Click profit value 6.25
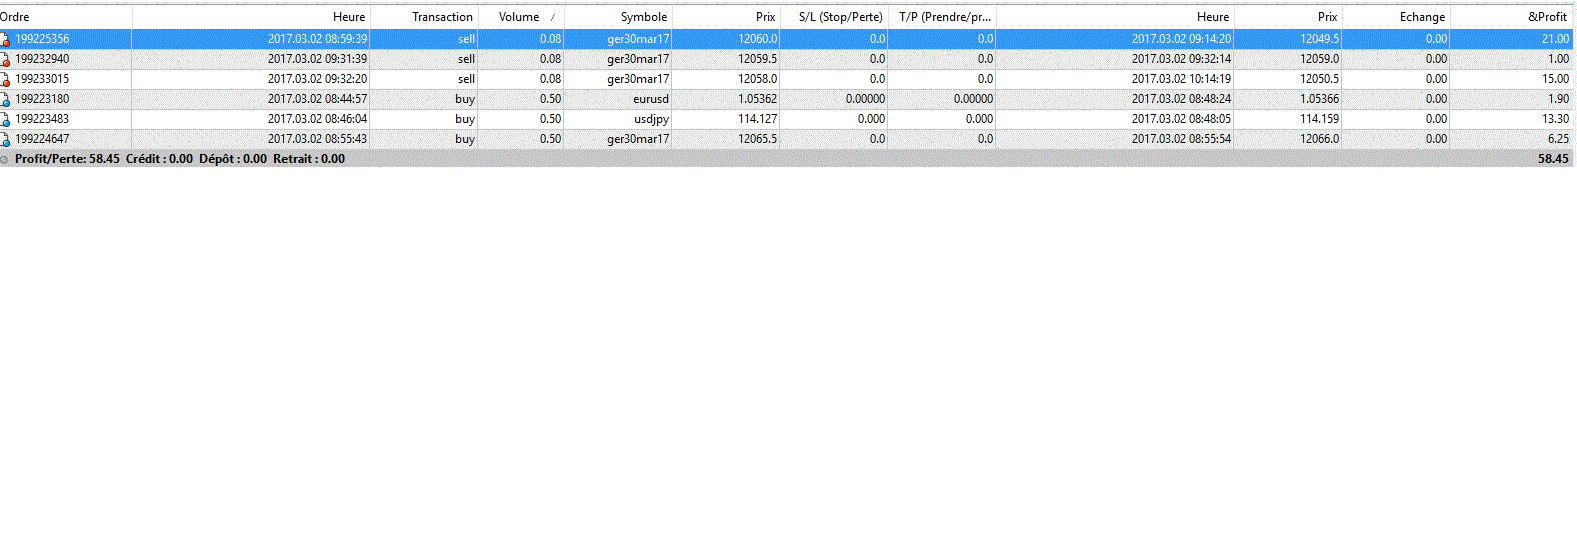 click(x=1558, y=139)
